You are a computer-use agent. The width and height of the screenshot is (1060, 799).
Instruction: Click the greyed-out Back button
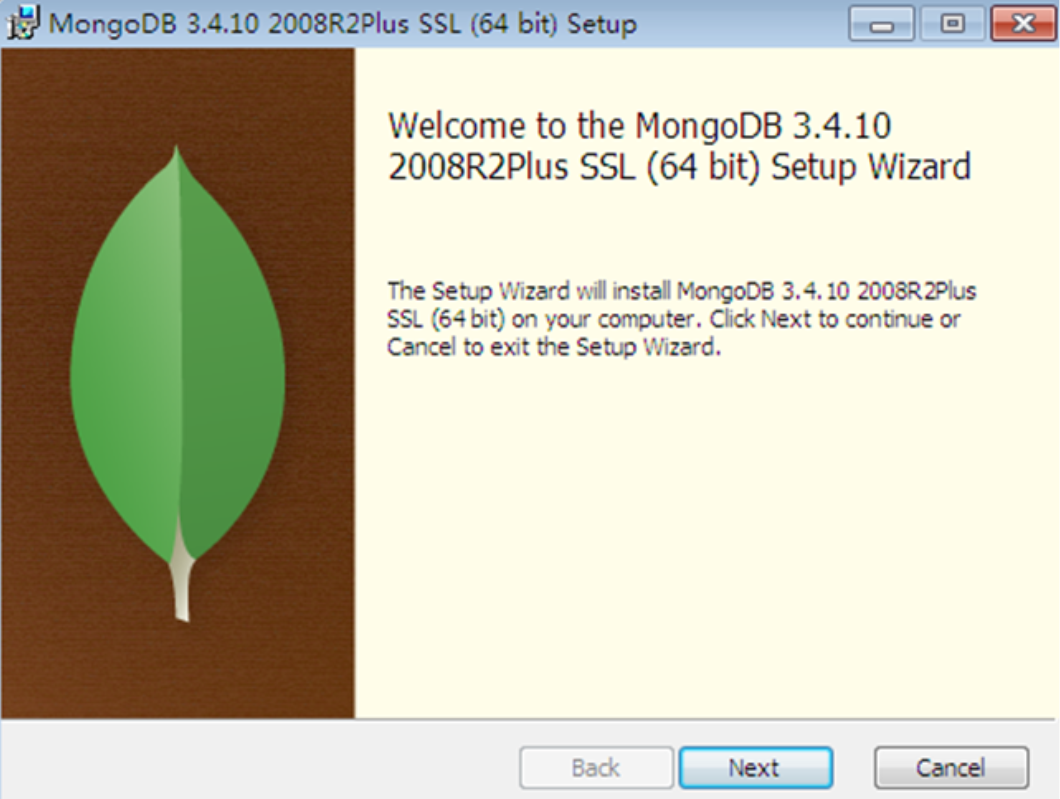(x=596, y=767)
